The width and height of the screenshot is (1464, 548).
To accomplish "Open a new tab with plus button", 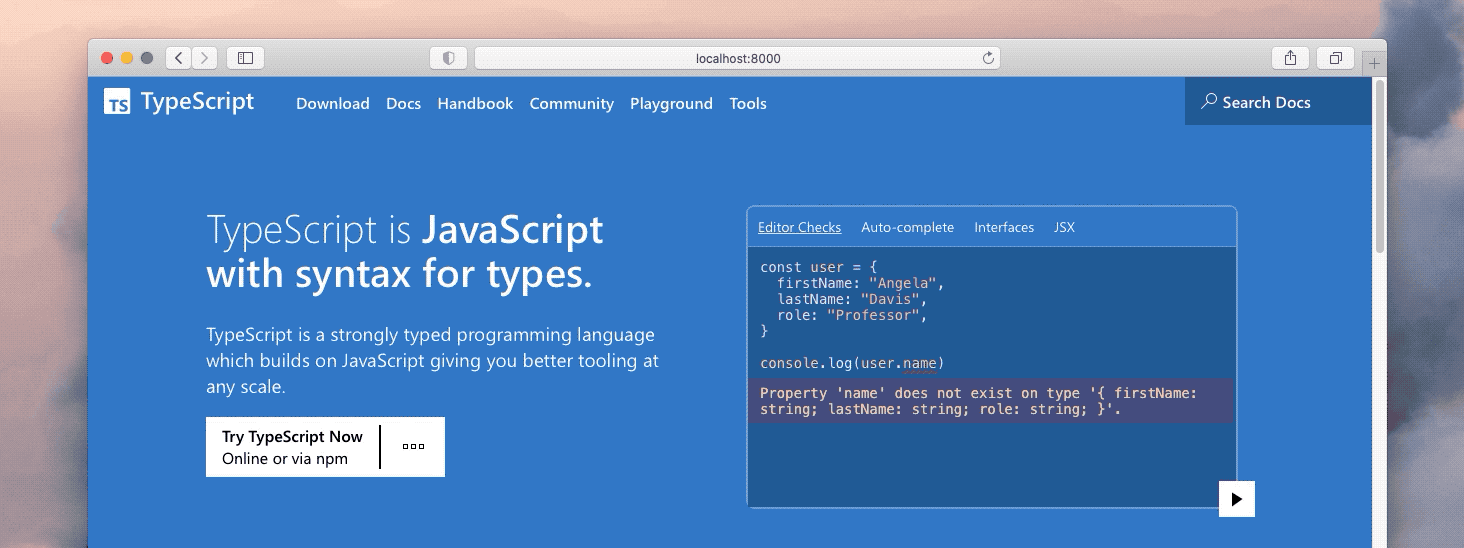I will pos(1375,63).
